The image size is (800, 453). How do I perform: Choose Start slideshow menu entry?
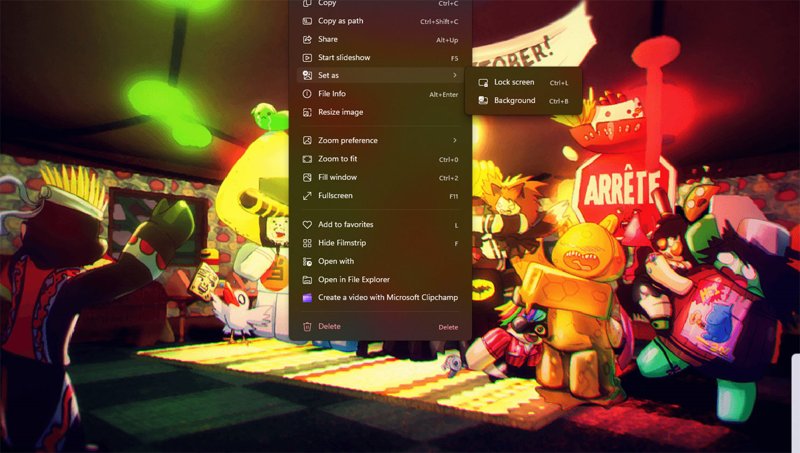(381, 58)
